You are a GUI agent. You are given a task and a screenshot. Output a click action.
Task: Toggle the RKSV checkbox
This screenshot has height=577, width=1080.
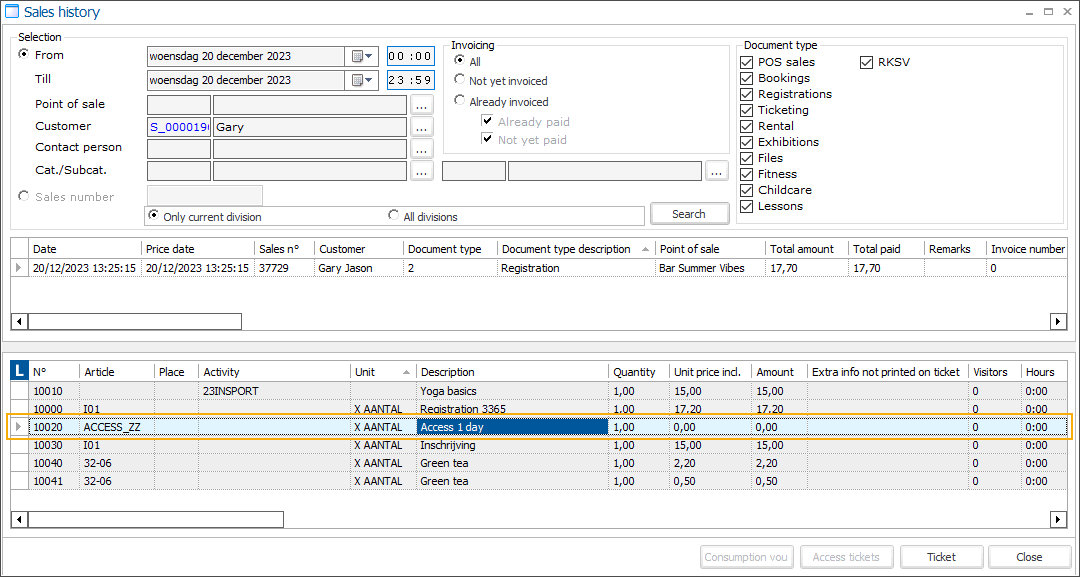point(866,62)
